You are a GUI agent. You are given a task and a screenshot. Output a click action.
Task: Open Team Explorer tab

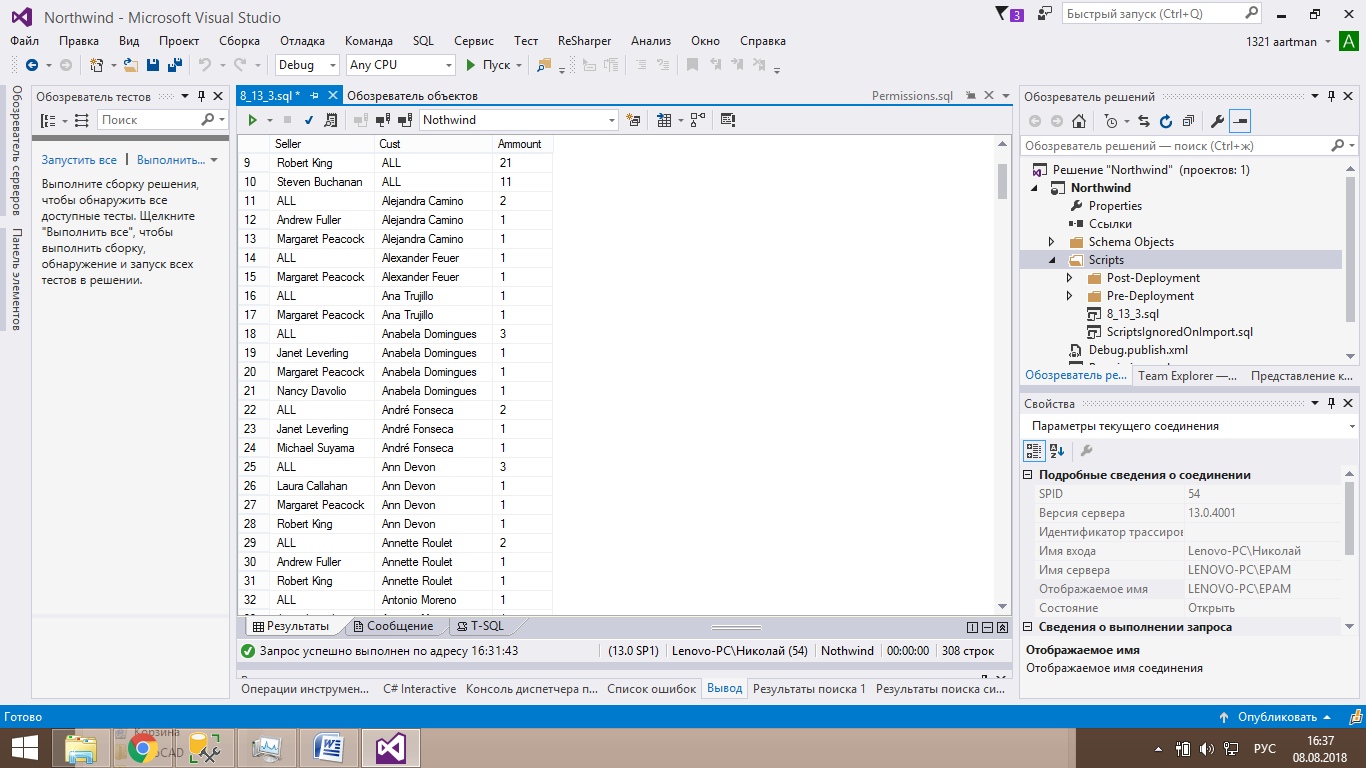point(1188,376)
